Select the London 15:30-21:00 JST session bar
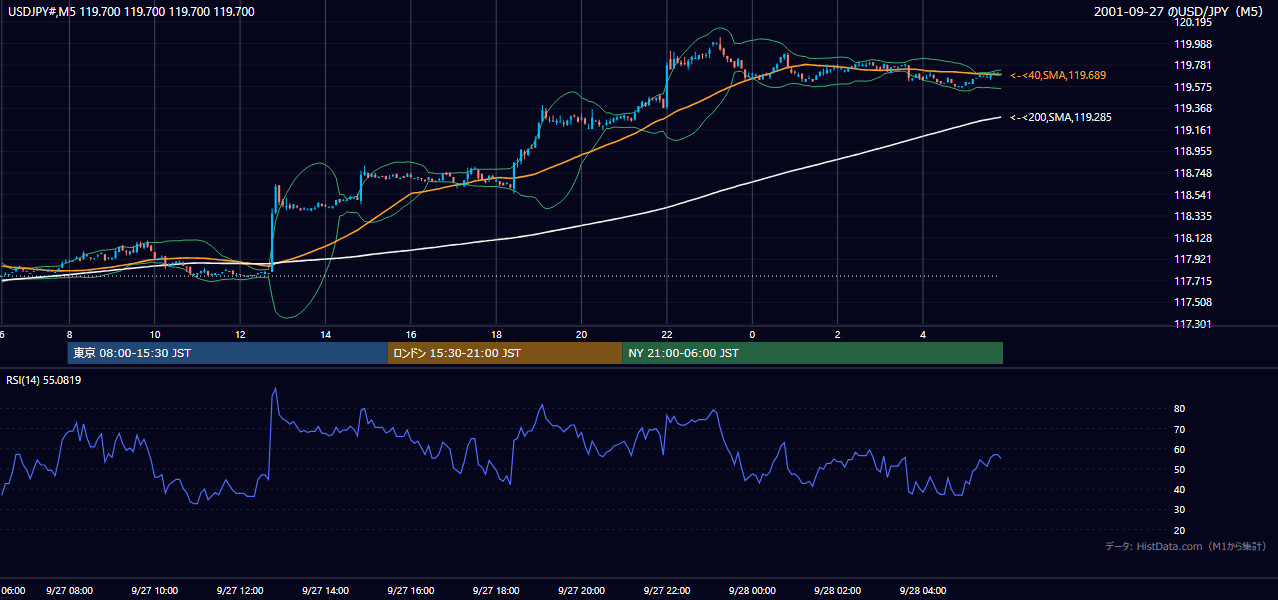Image resolution: width=1278 pixels, height=600 pixels. click(x=505, y=353)
